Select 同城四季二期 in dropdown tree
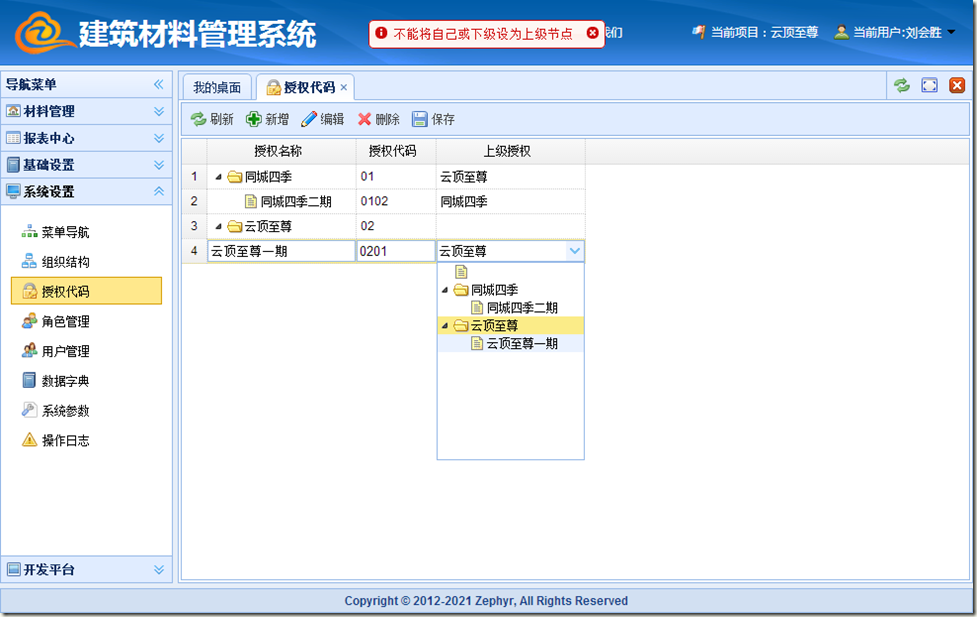This screenshot has width=977, height=617. [521, 308]
